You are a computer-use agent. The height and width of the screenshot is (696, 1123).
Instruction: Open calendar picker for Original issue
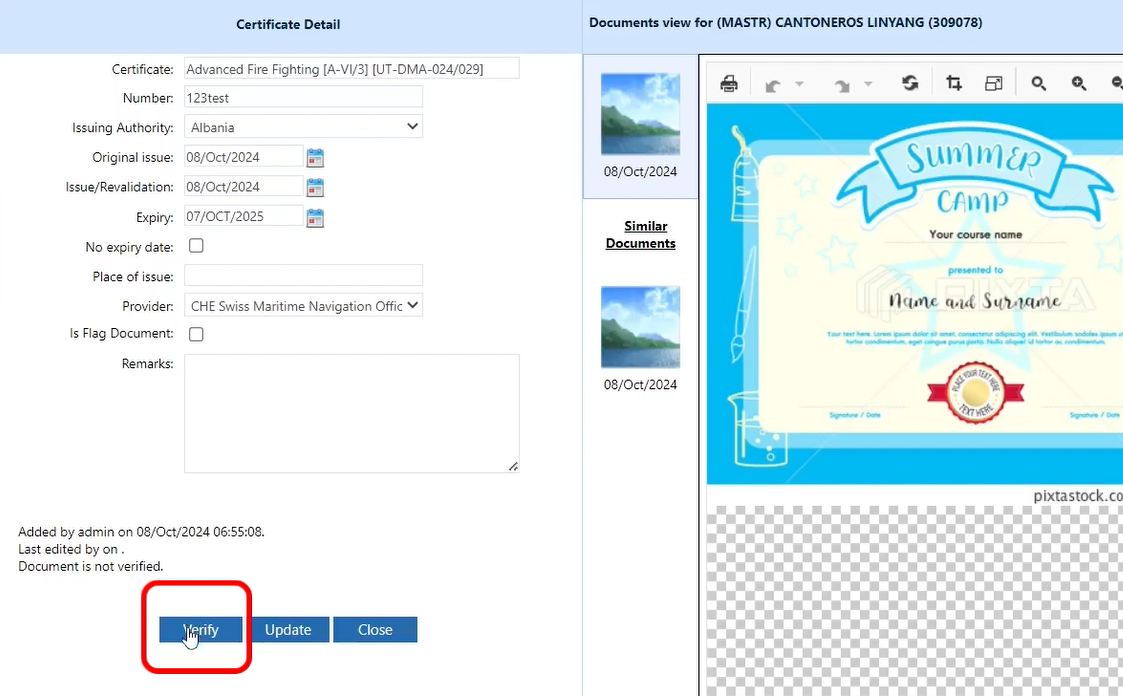click(x=315, y=158)
